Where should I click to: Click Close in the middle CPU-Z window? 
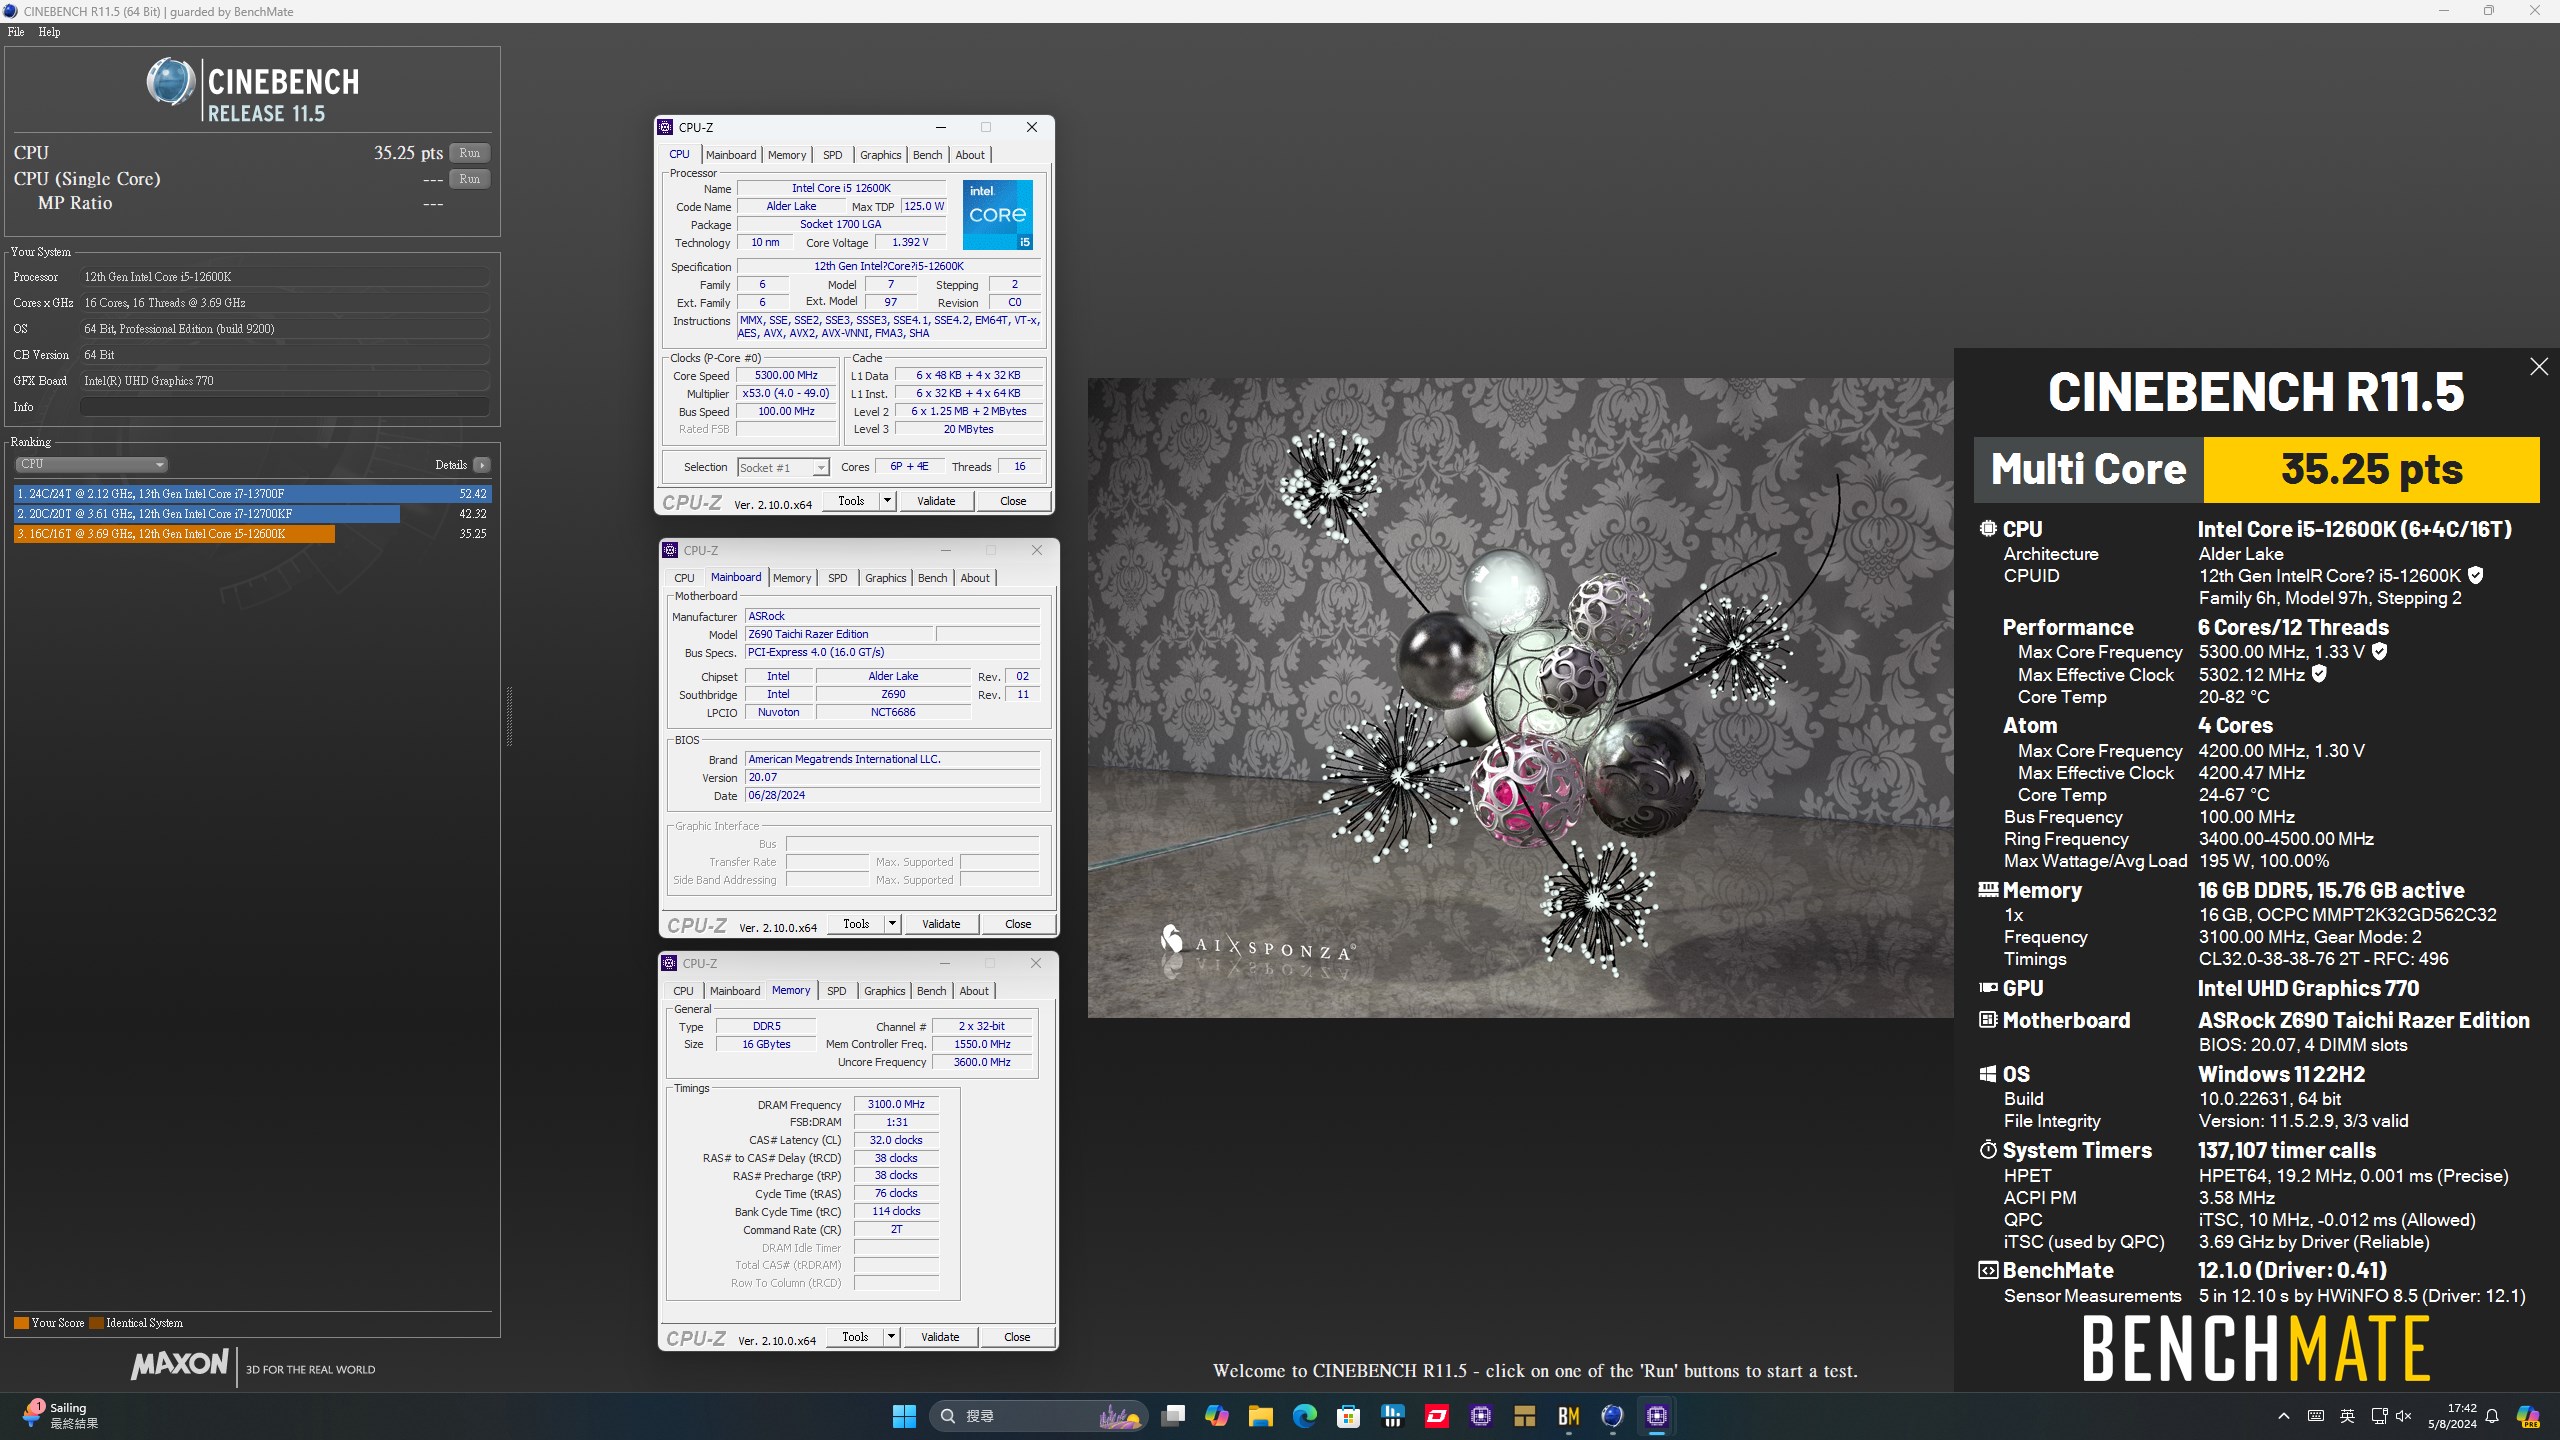[1018, 924]
